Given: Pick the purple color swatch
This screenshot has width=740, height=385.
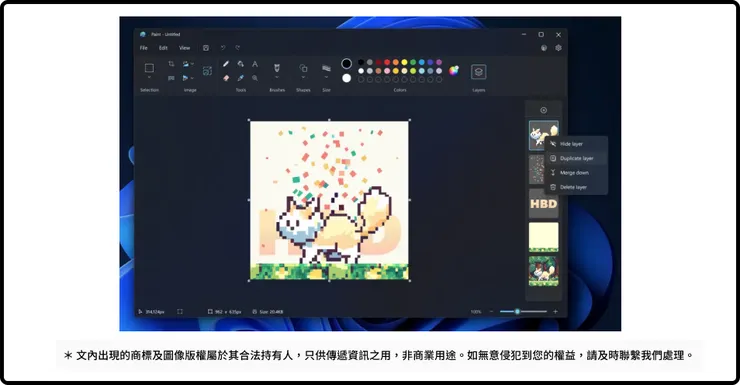Looking at the screenshot, I should pos(439,62).
